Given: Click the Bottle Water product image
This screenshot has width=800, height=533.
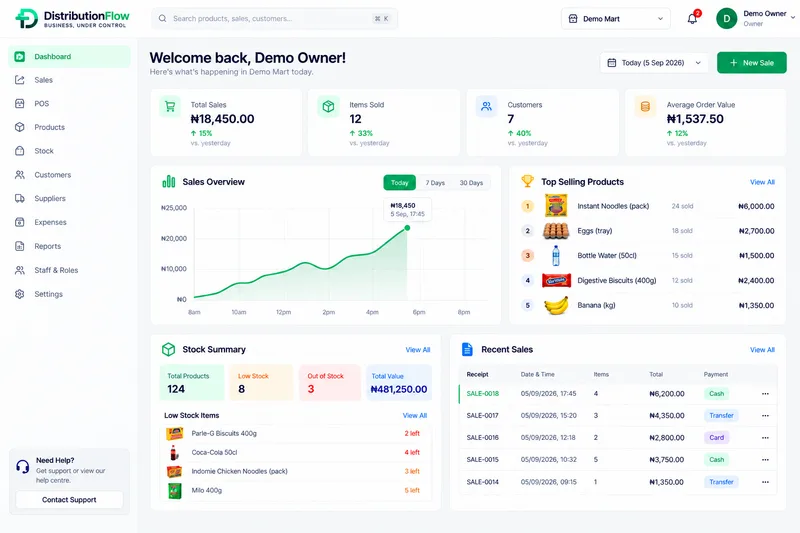Looking at the screenshot, I should click(x=556, y=256).
